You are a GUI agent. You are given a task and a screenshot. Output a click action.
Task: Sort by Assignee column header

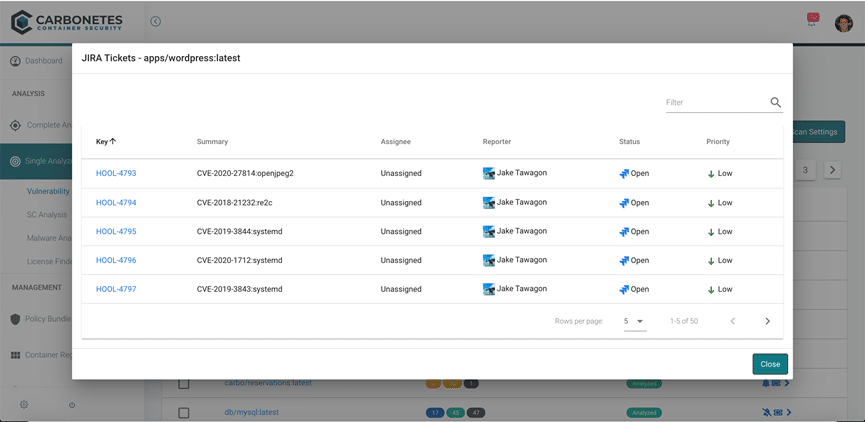[x=396, y=142]
